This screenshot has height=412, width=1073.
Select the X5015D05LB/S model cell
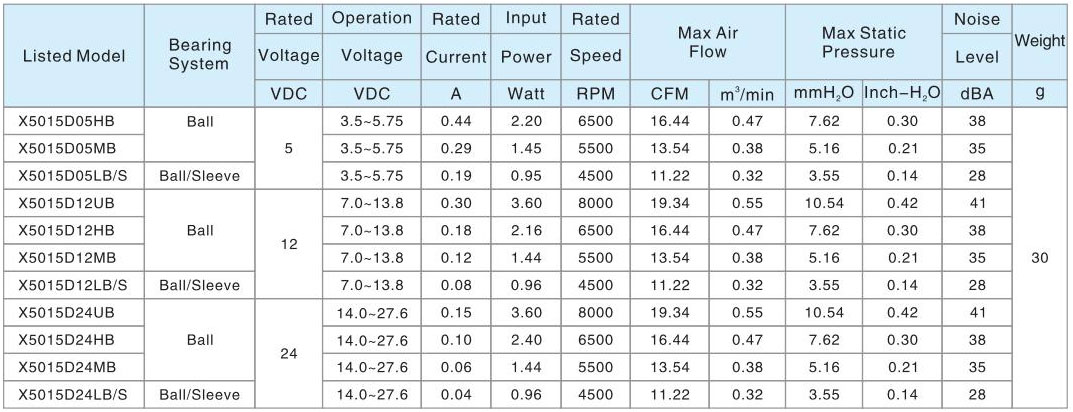point(74,176)
